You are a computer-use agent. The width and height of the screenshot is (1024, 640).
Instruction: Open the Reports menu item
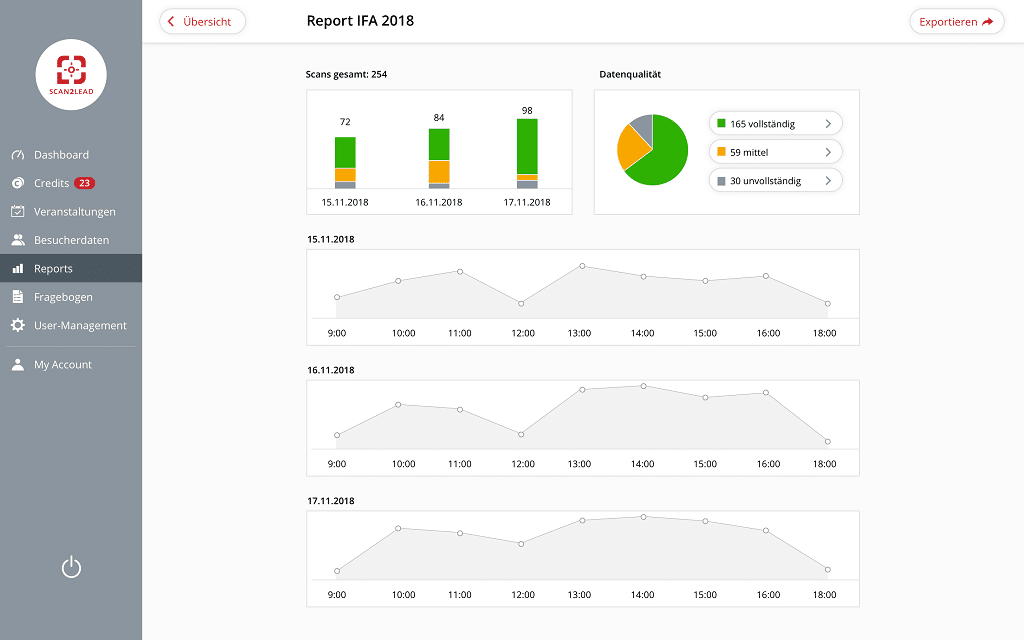pyautogui.click(x=53, y=269)
